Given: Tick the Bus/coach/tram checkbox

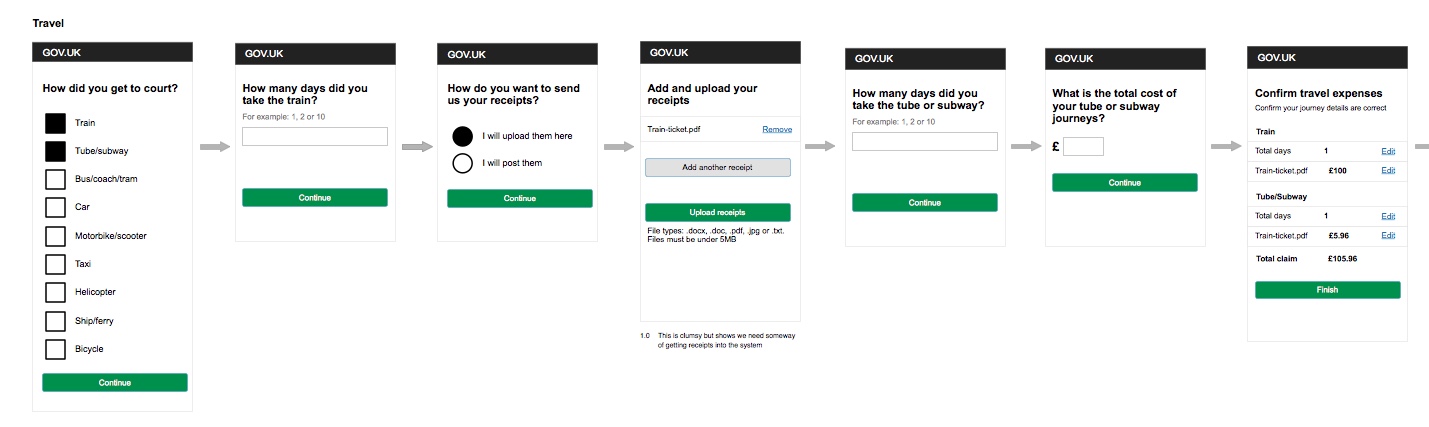Looking at the screenshot, I should [x=55, y=180].
